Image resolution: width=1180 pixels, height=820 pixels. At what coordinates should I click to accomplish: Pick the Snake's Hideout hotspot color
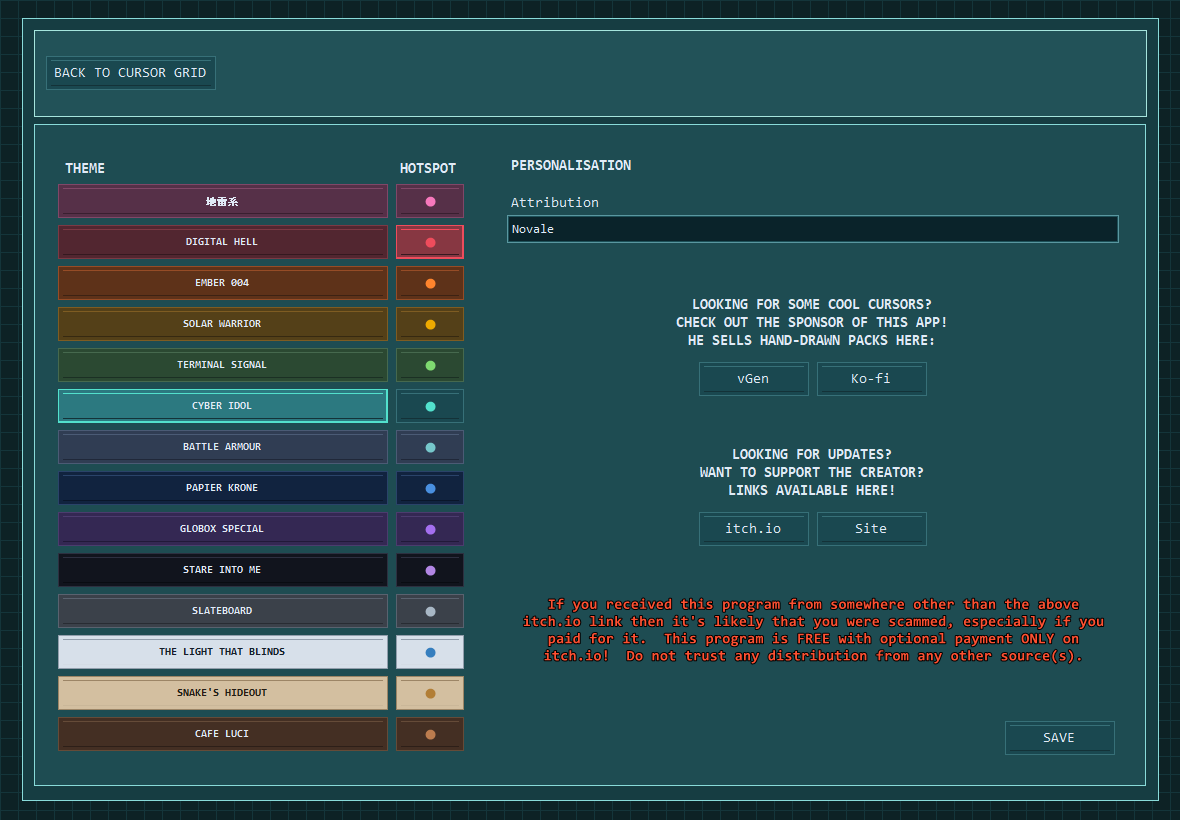click(x=430, y=693)
